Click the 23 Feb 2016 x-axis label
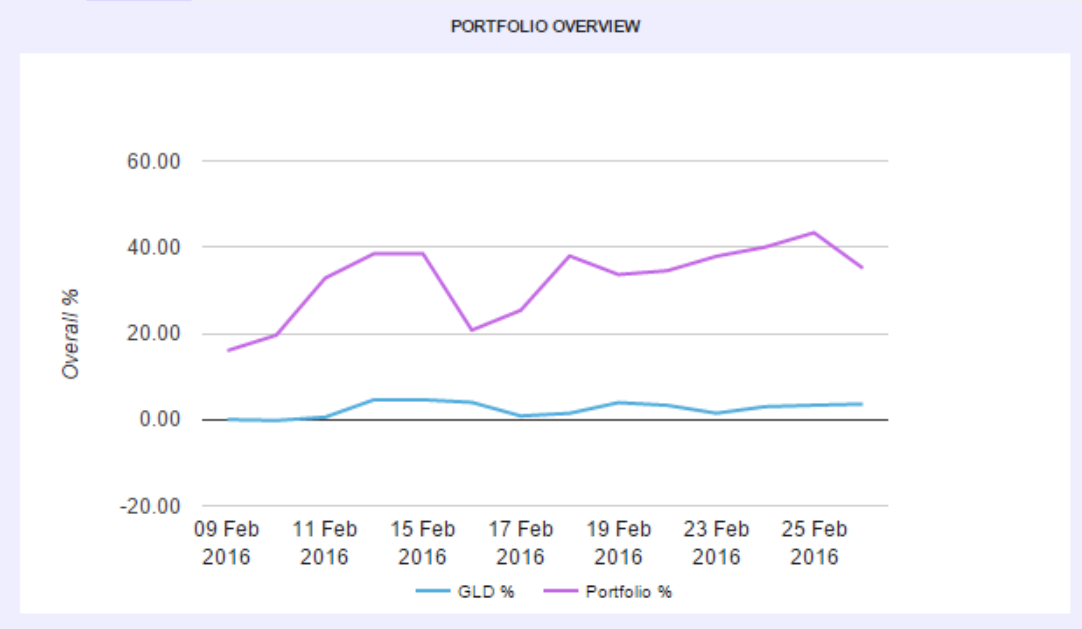Screen dimensions: 1082x629 (716, 543)
